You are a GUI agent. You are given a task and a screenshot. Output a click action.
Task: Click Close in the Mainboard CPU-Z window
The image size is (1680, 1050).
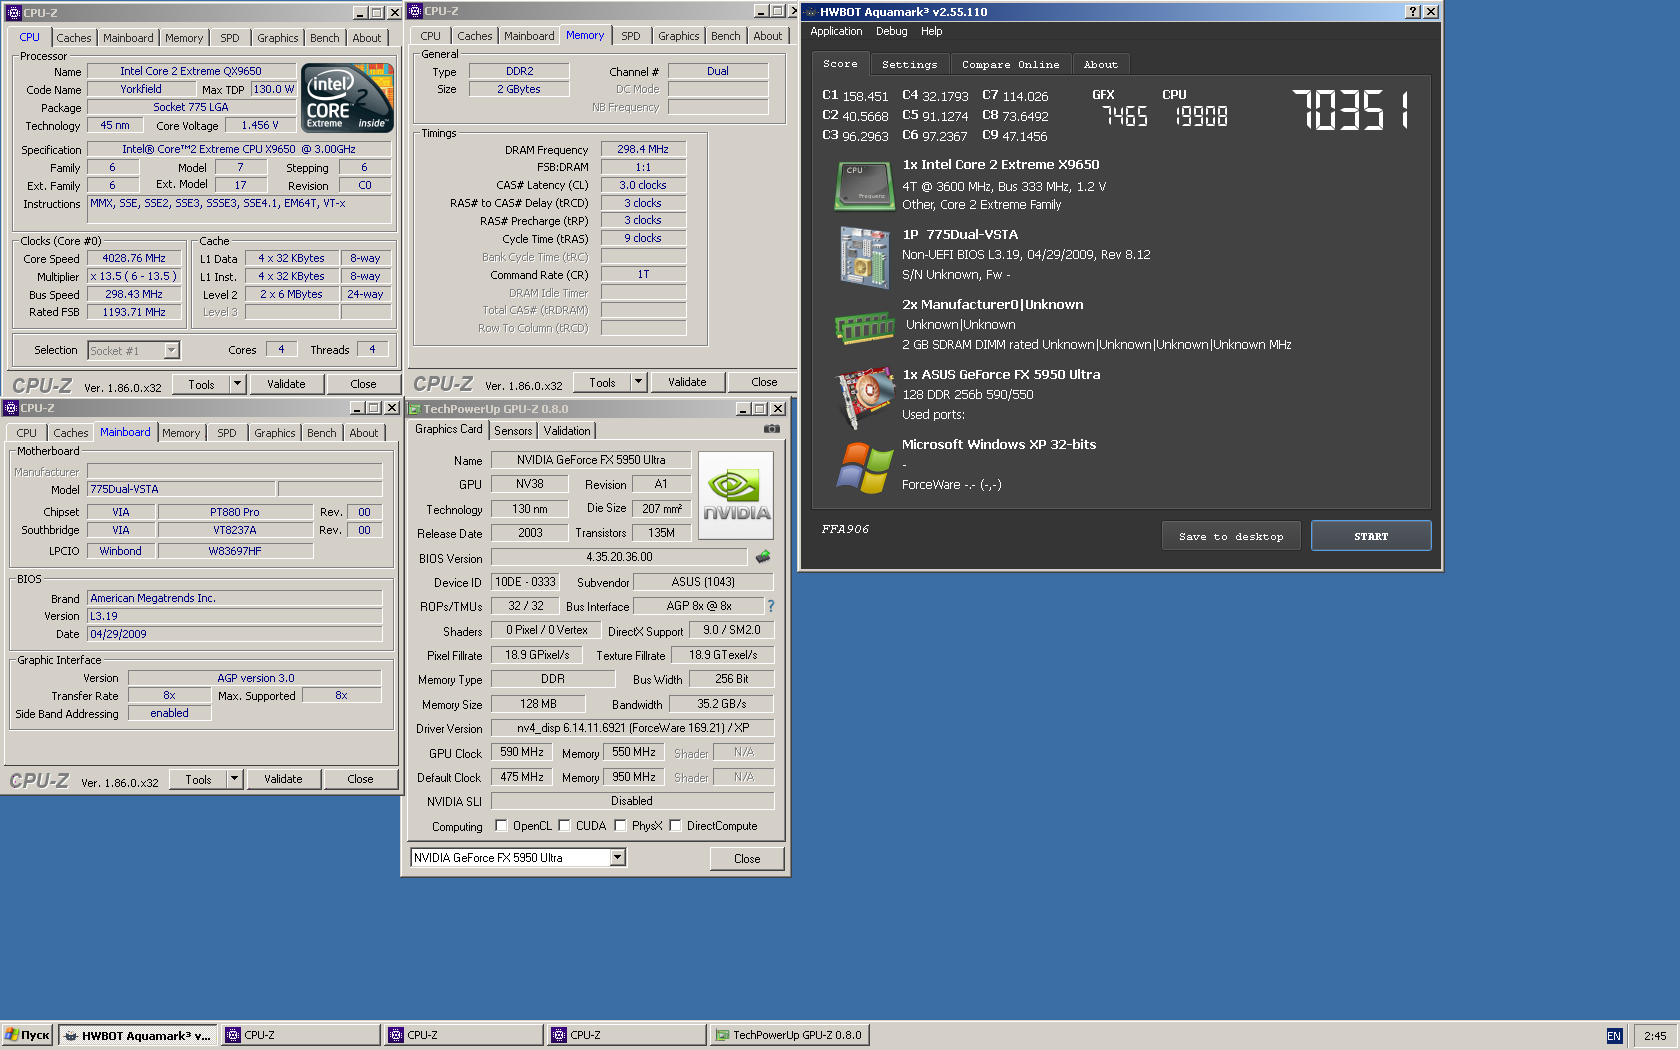click(x=360, y=779)
